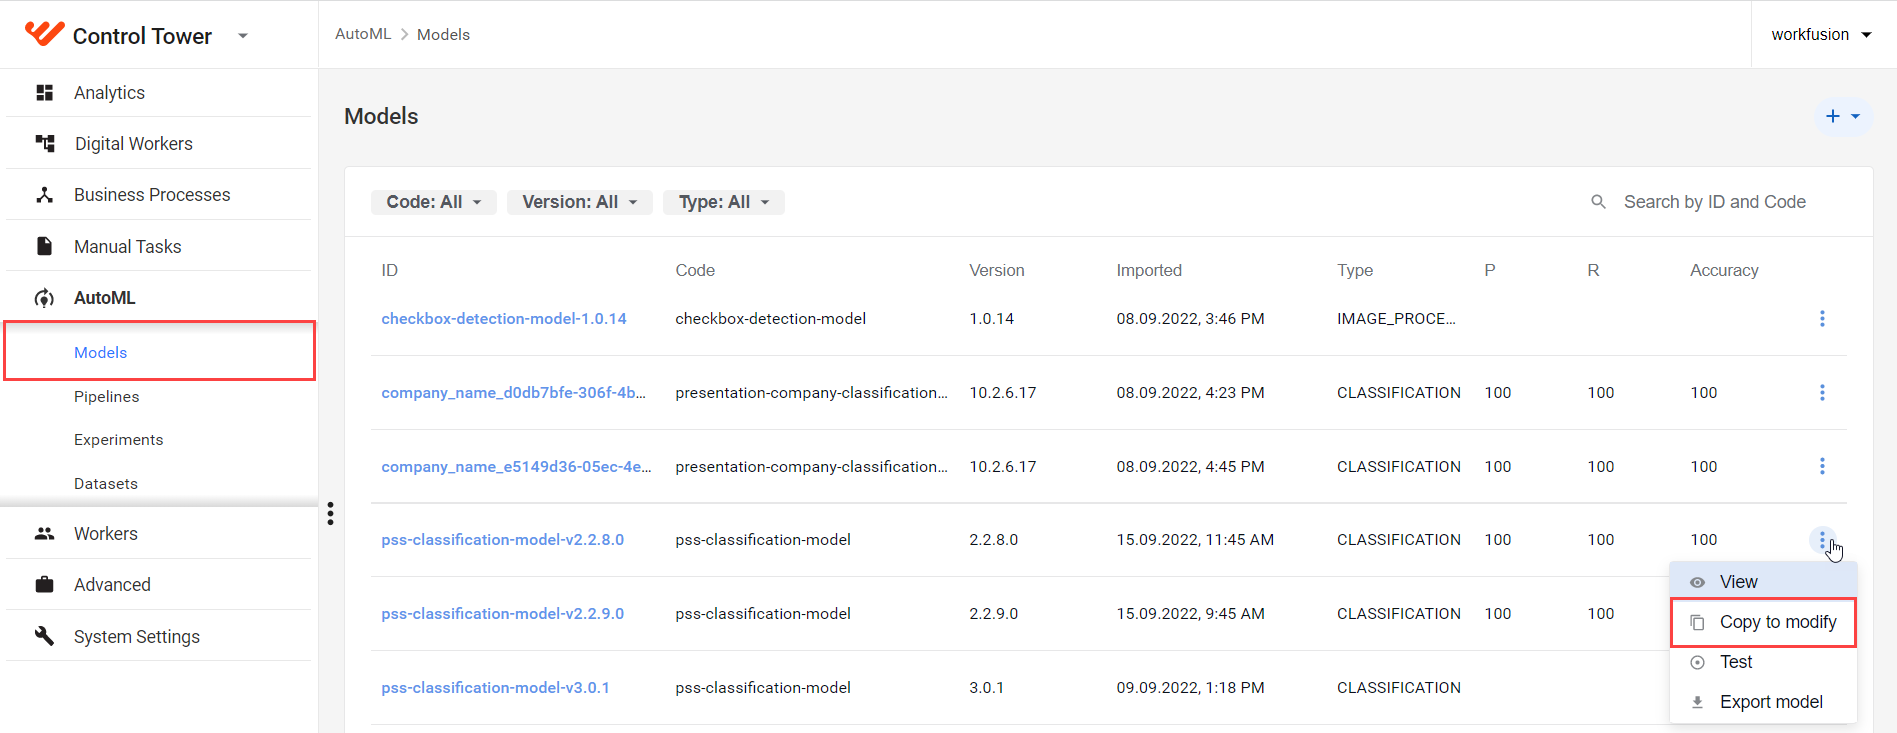Click the copy icon beside Copy to modify

1697,622
